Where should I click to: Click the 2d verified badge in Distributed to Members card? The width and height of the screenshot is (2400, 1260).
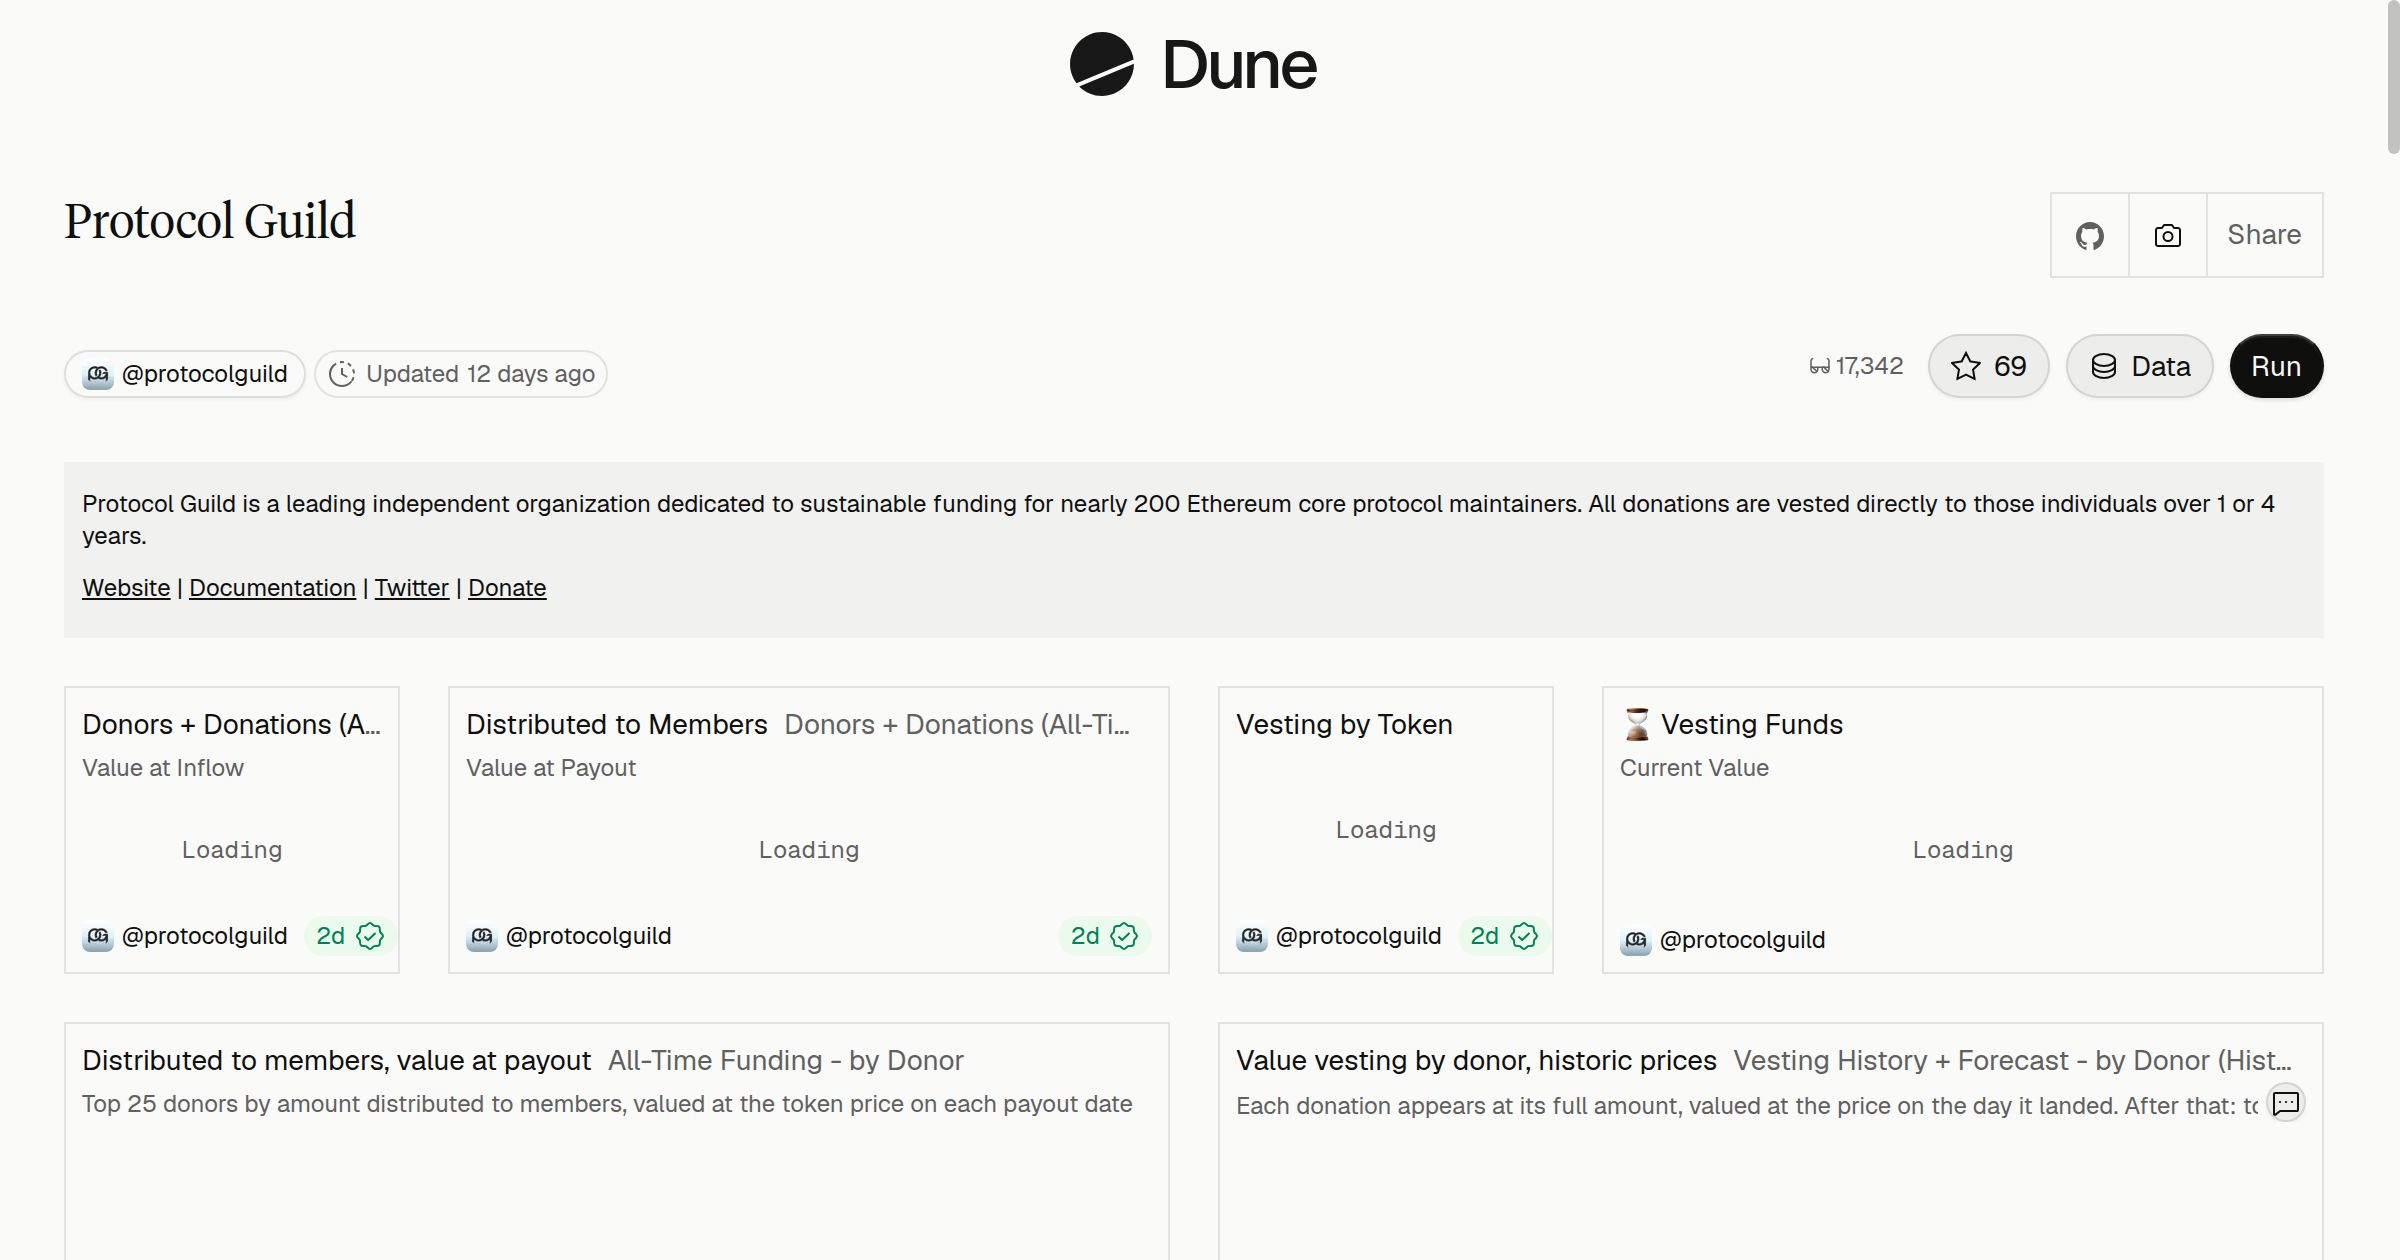[x=1104, y=936]
